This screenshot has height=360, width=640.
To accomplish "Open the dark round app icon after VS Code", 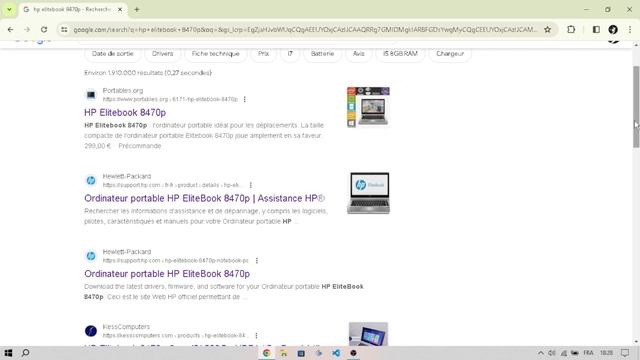I will coord(353,353).
